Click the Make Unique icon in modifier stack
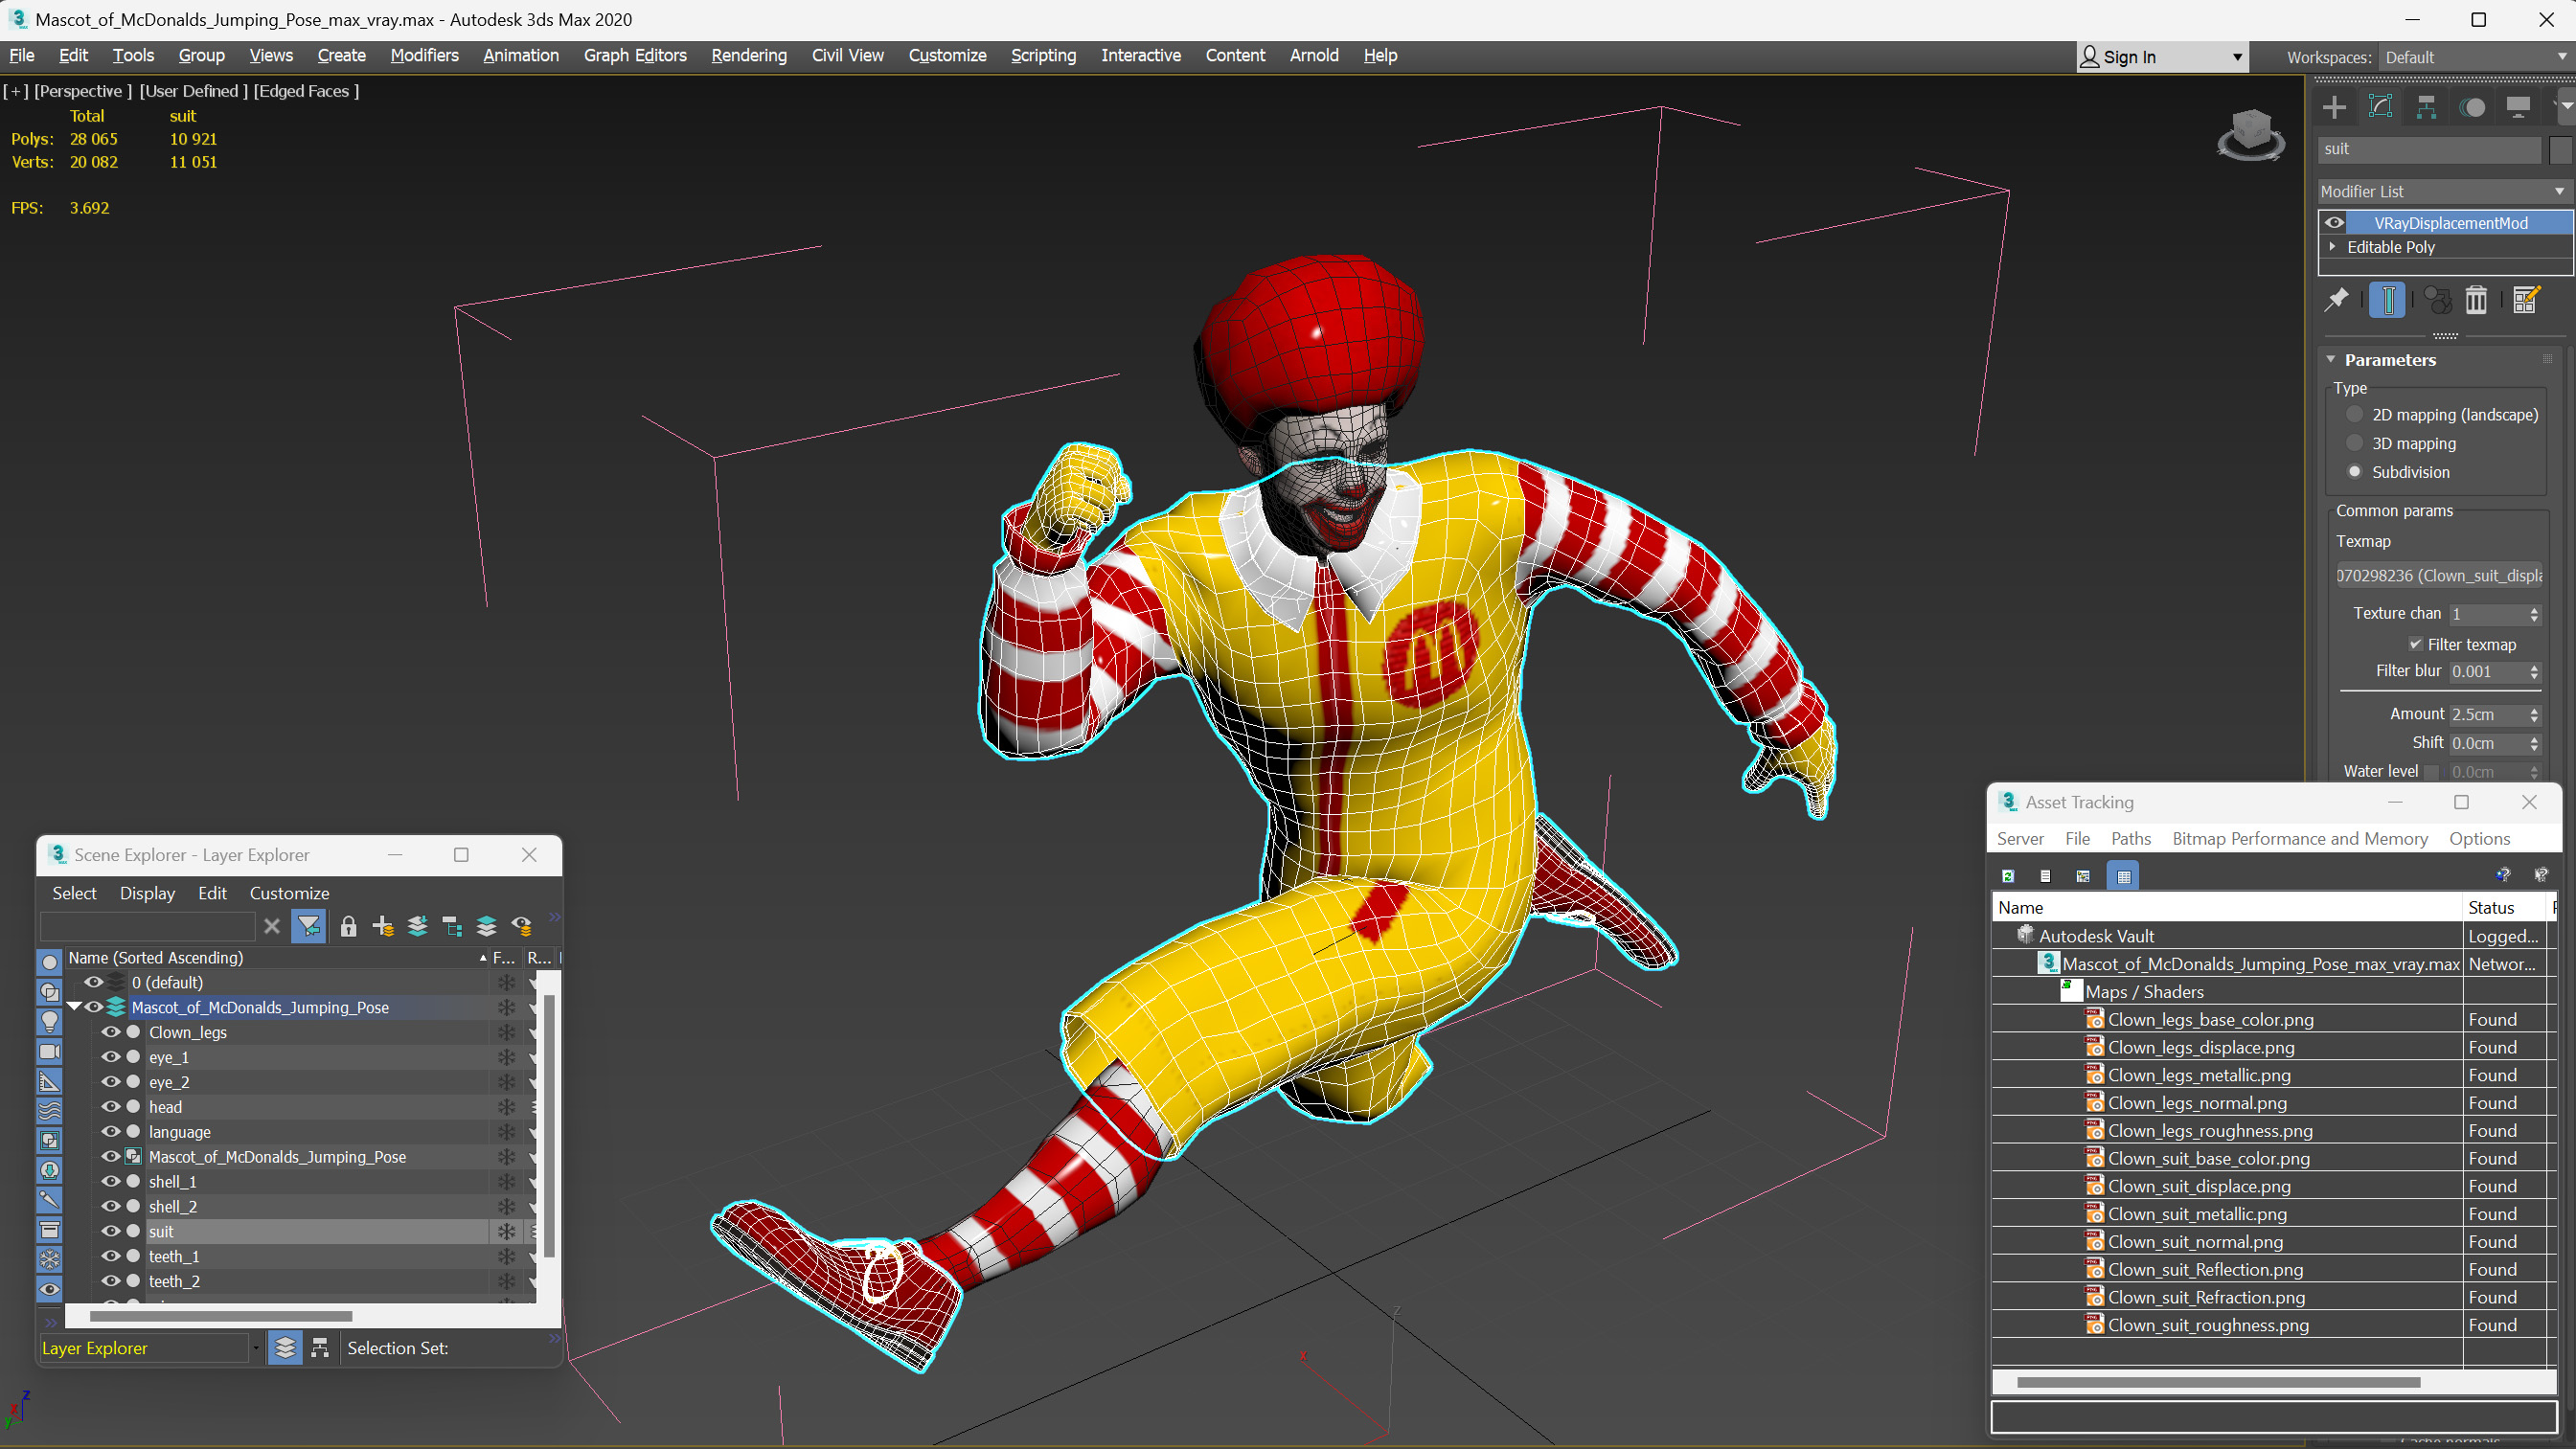 [2438, 299]
